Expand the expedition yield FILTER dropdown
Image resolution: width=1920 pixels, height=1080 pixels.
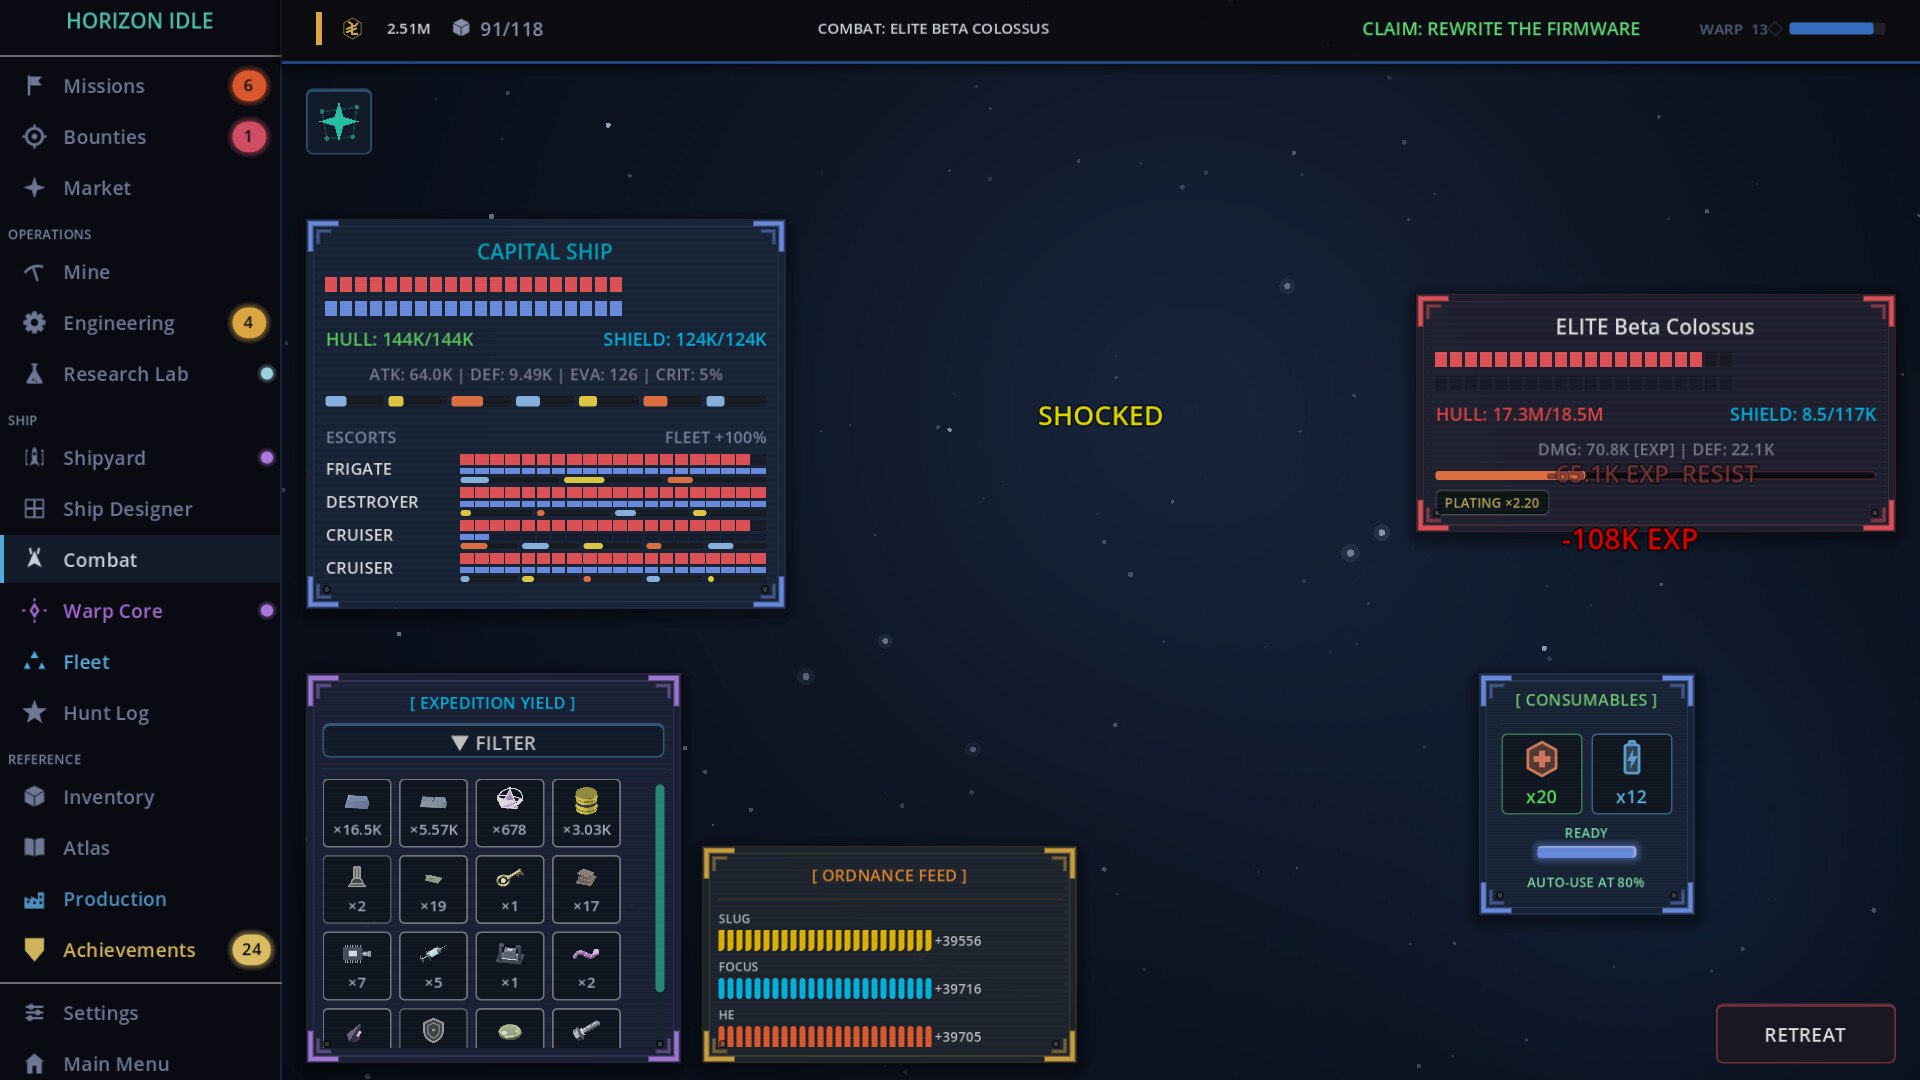click(493, 742)
